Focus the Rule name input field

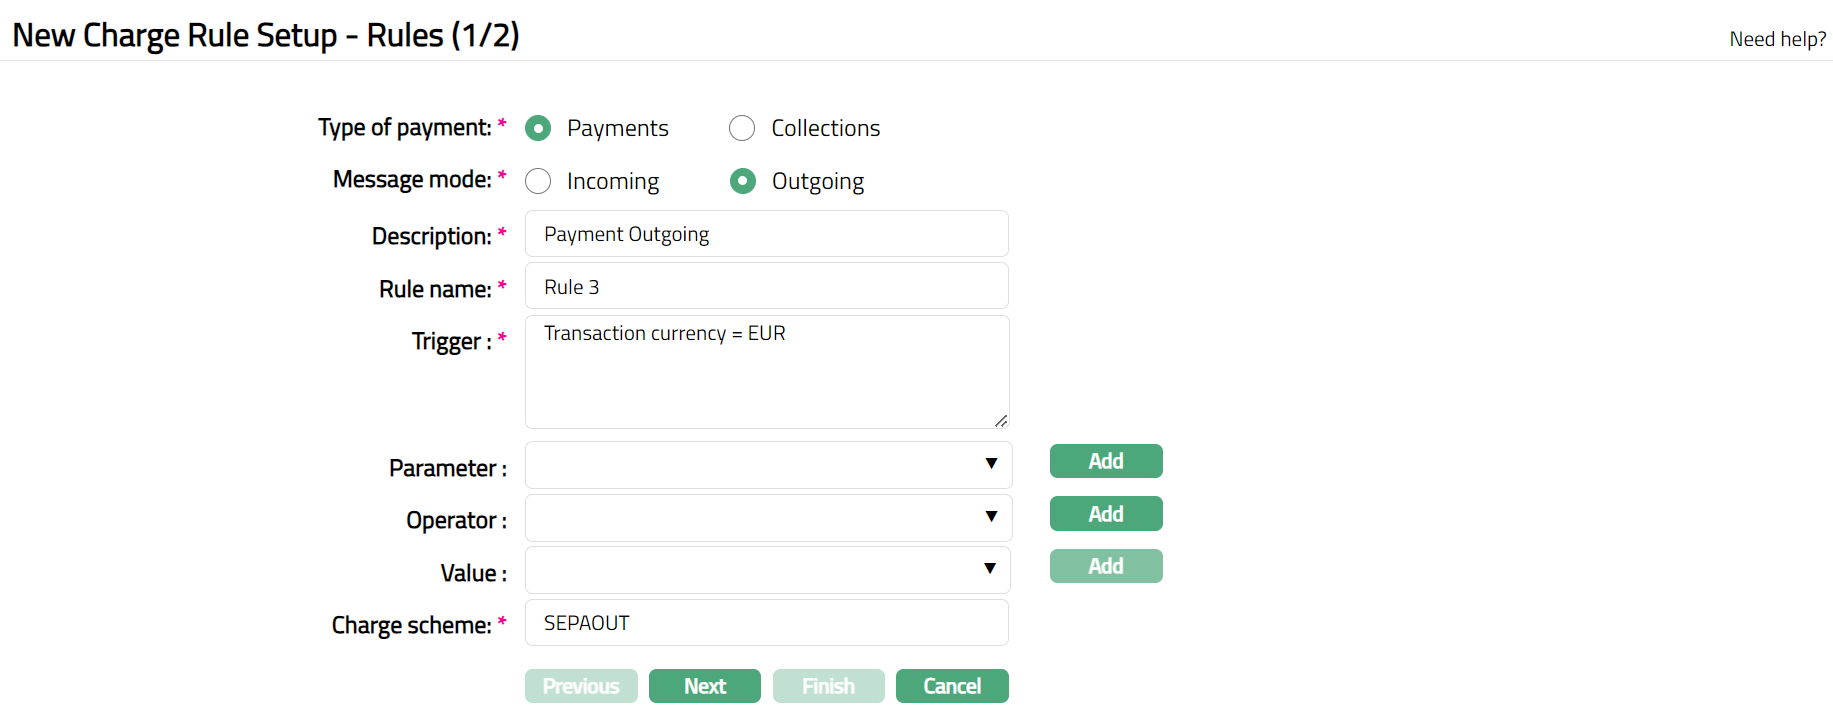tap(766, 287)
